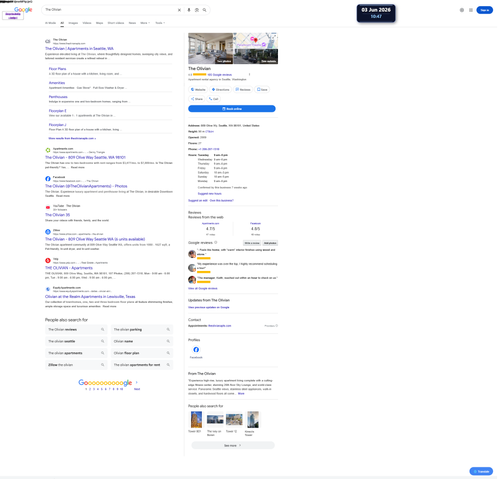Click the Facebook favicon in search results
Image resolution: width=500 pixels, height=479 pixels.
(48, 179)
